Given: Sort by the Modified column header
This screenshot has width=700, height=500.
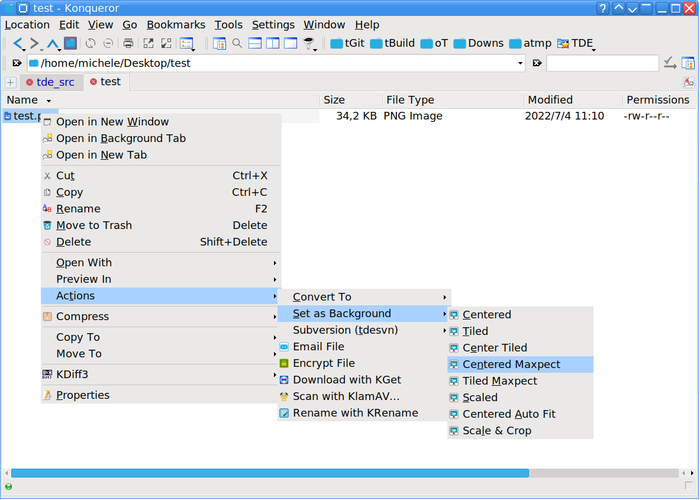Looking at the screenshot, I should click(572, 100).
